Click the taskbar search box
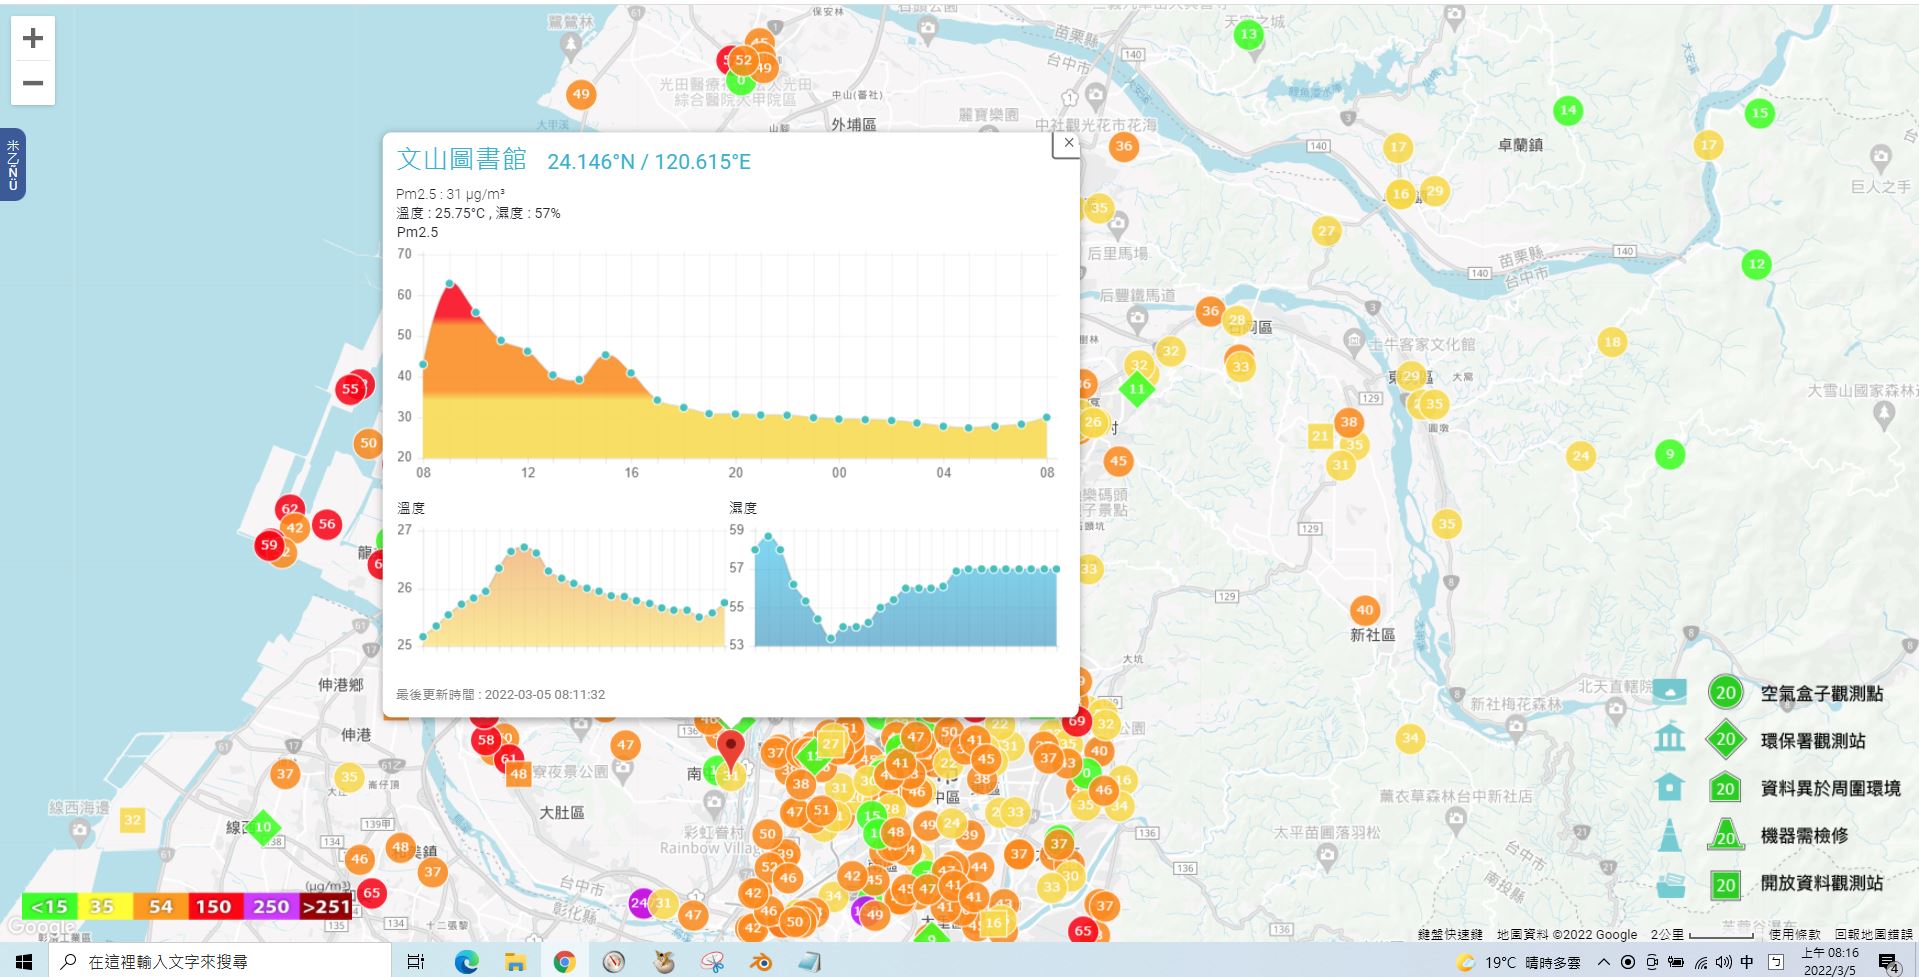 [220, 962]
